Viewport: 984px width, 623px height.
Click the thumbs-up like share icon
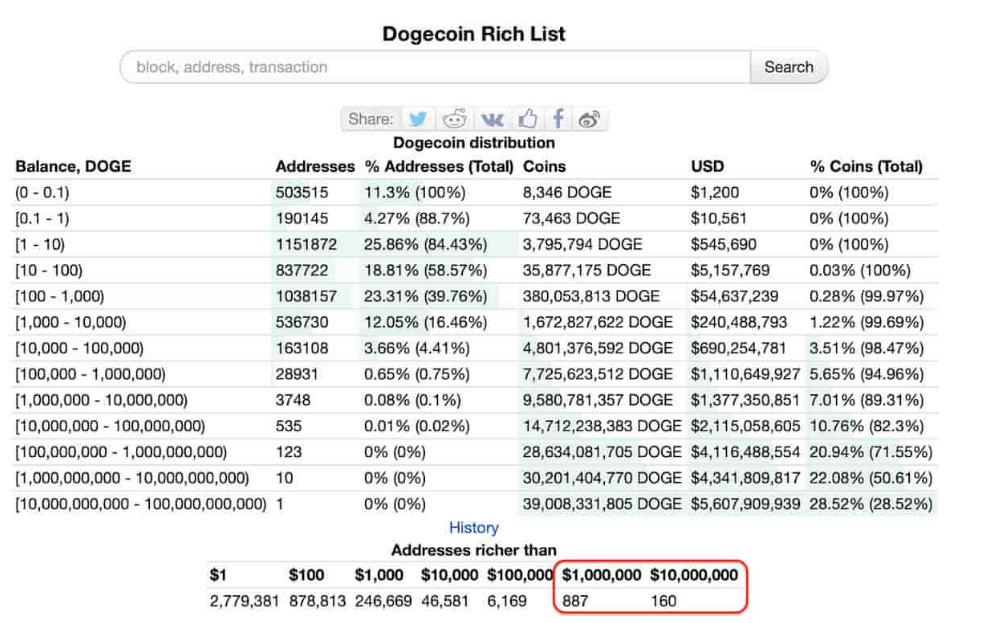[x=527, y=119]
